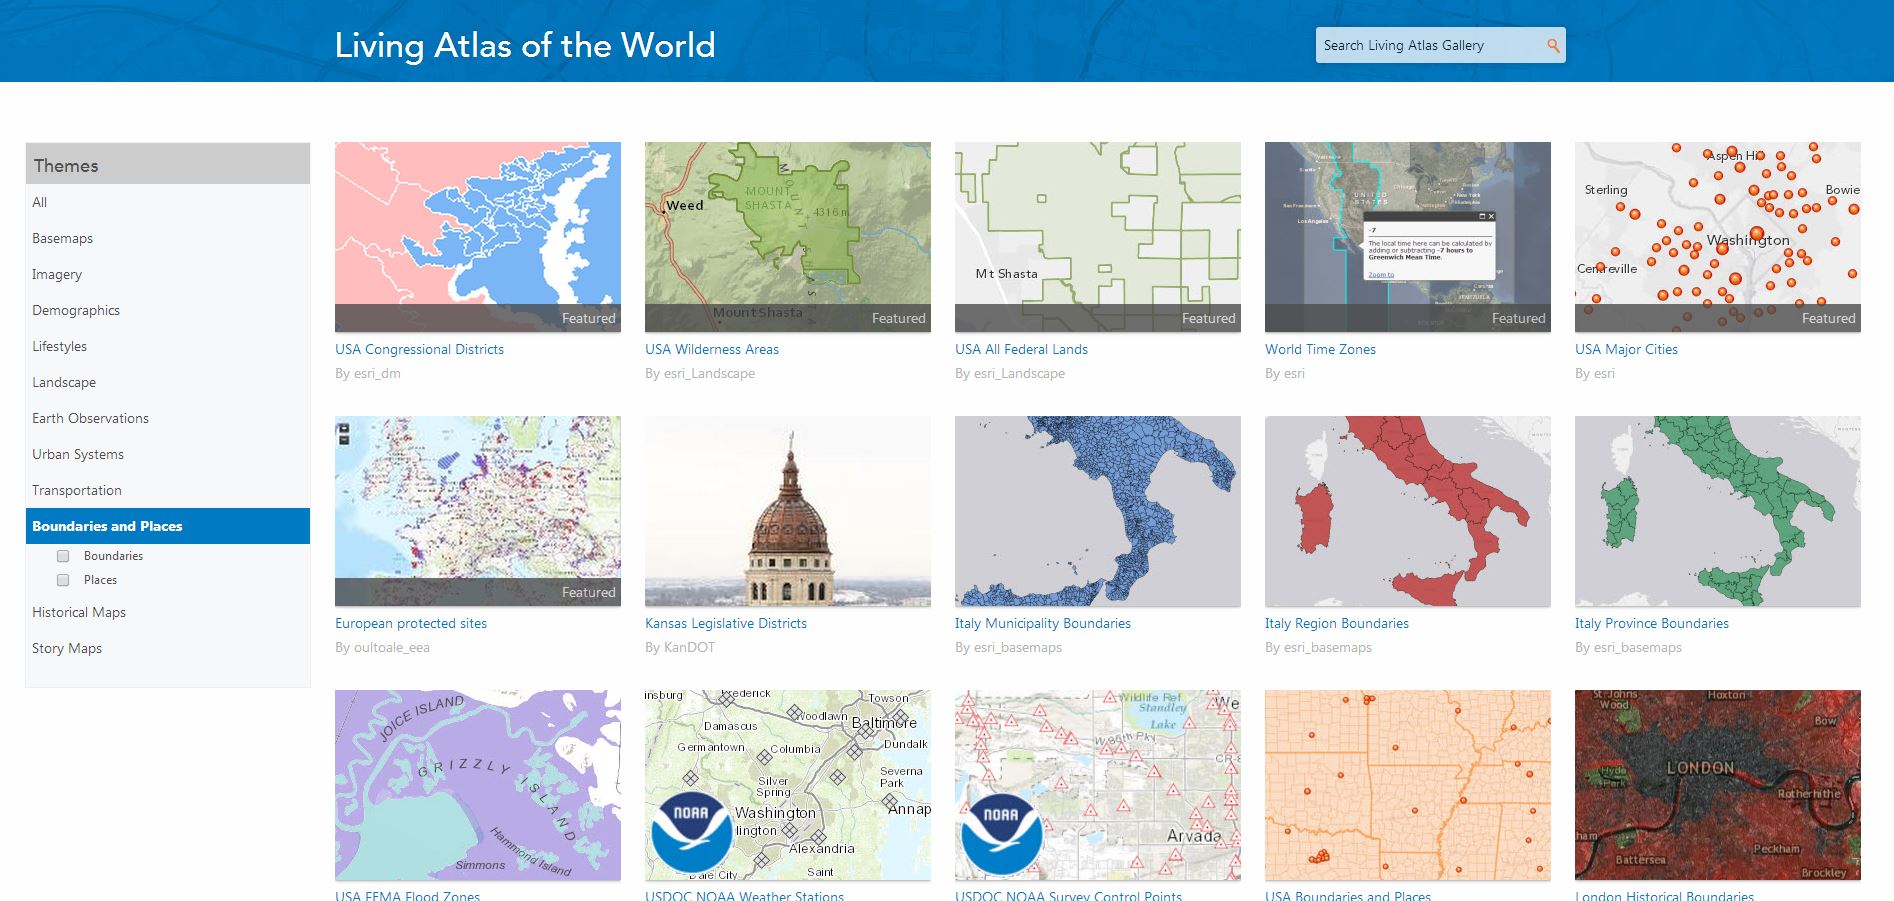Open the USA Wilderness Areas link
The width and height of the screenshot is (1894, 901).
pos(712,349)
